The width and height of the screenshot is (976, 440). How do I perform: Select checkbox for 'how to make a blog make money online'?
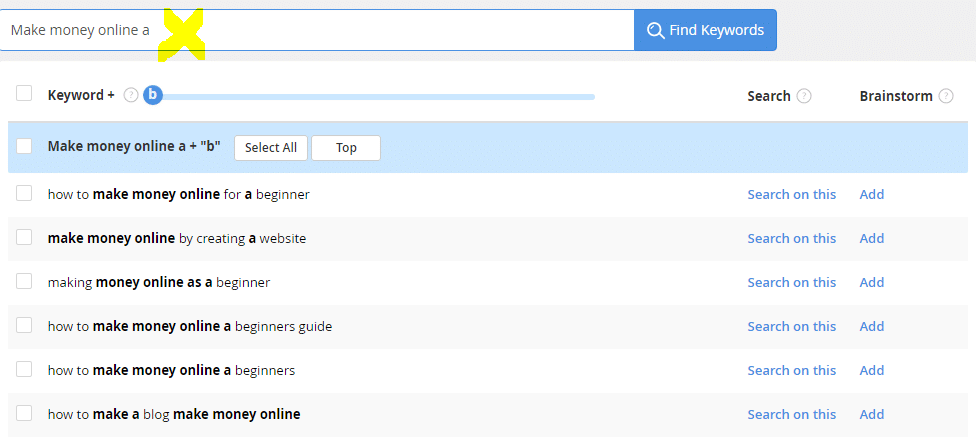[x=24, y=413]
